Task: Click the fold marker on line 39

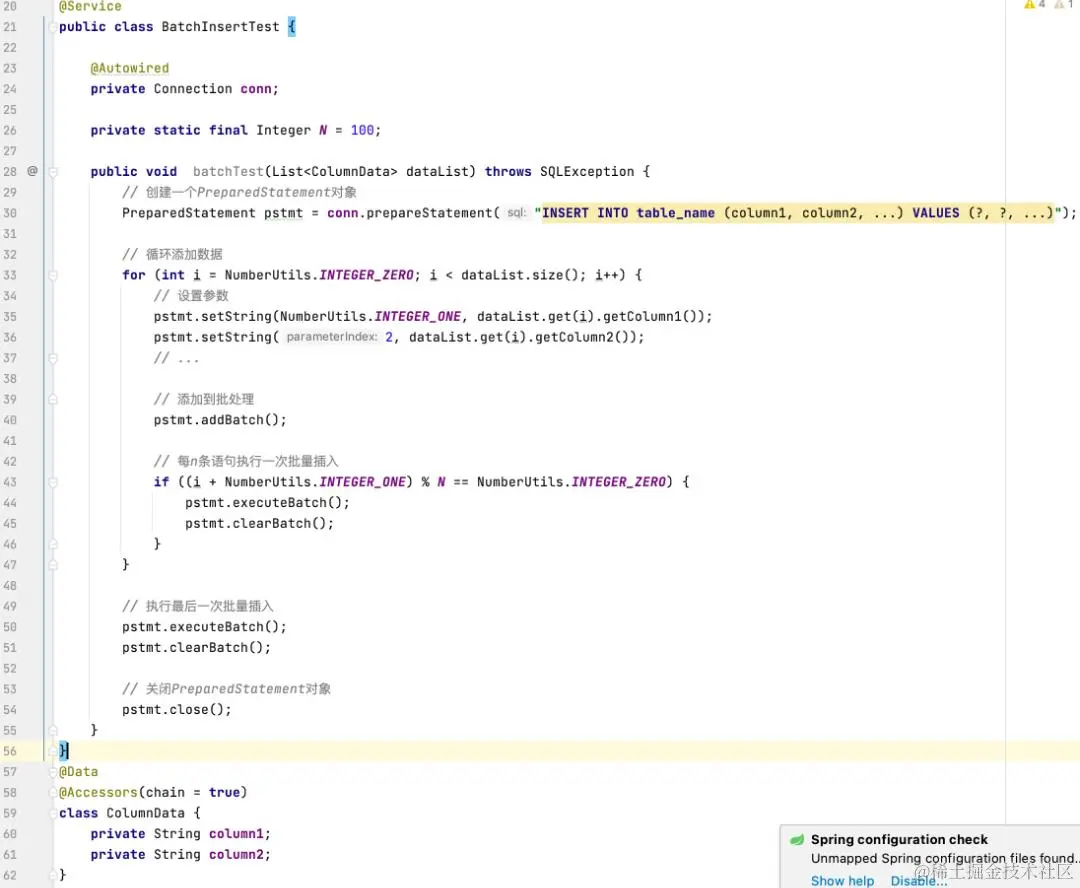Action: [x=53, y=400]
